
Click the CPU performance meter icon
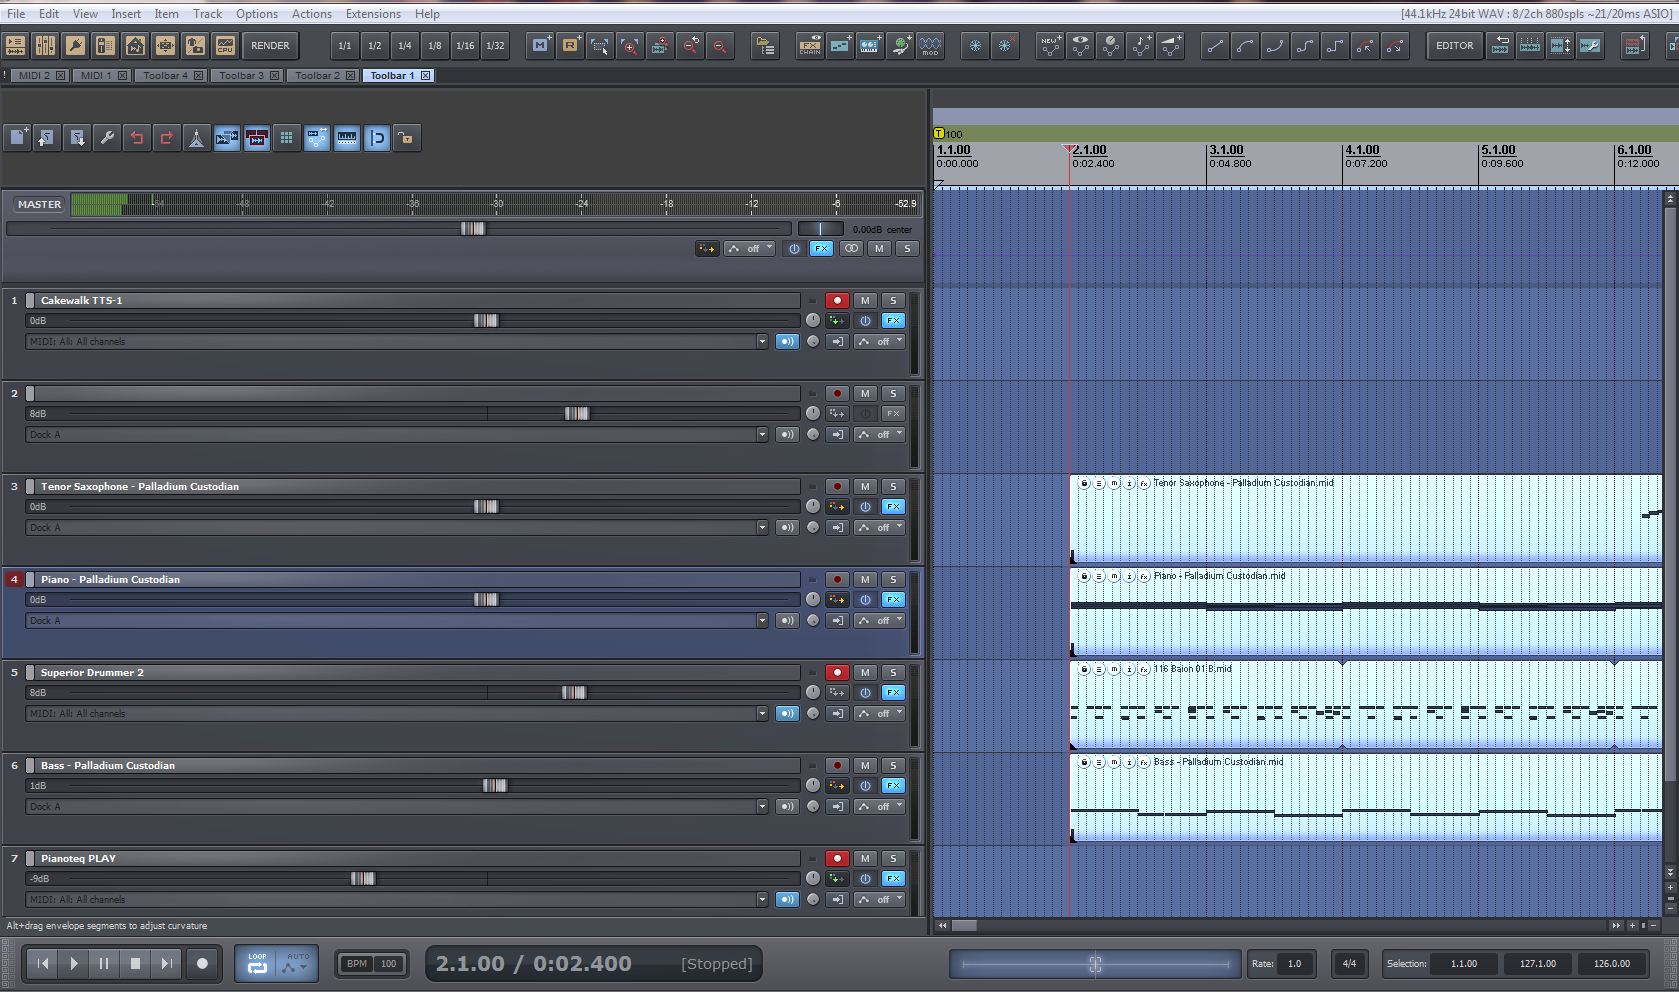pyautogui.click(x=225, y=45)
